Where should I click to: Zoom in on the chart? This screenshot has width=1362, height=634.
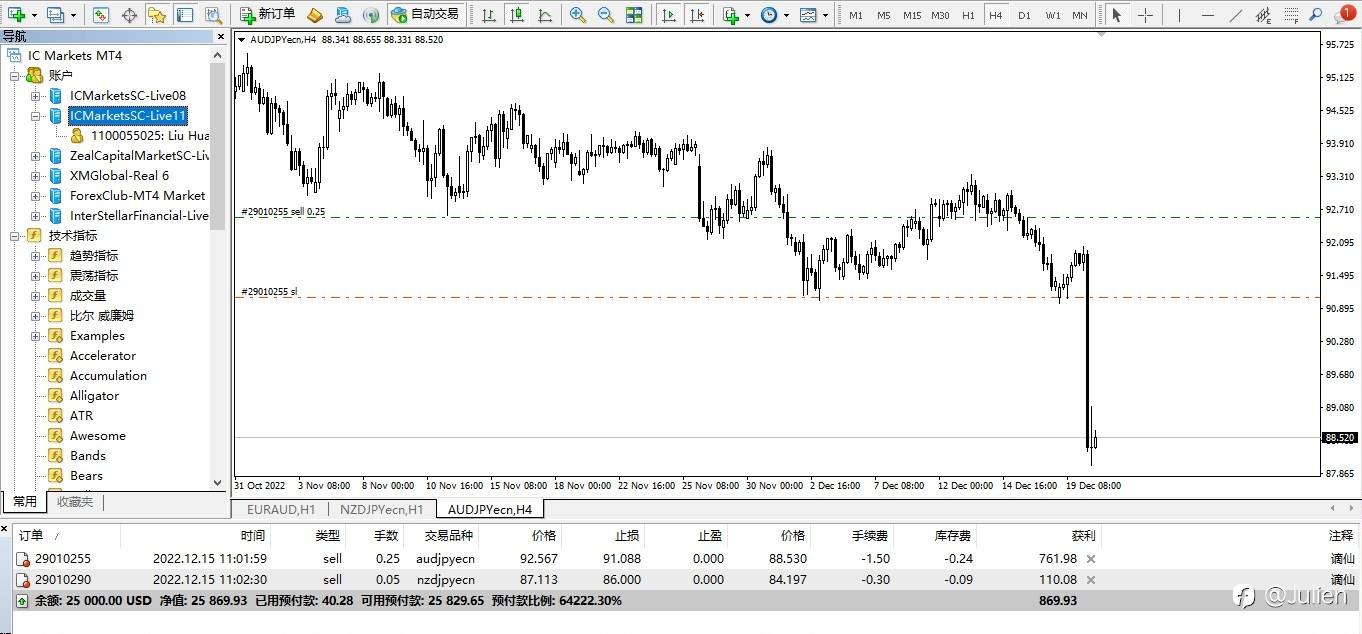click(x=578, y=15)
